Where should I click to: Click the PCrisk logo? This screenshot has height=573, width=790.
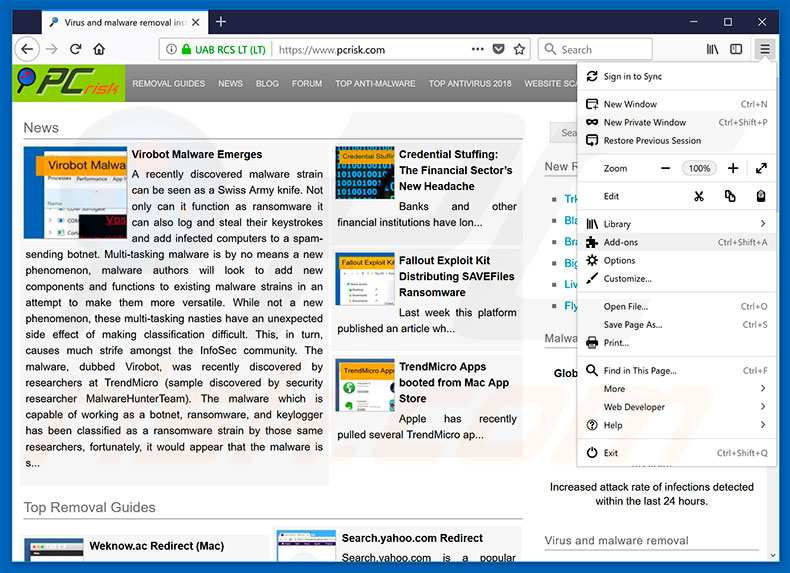click(69, 83)
